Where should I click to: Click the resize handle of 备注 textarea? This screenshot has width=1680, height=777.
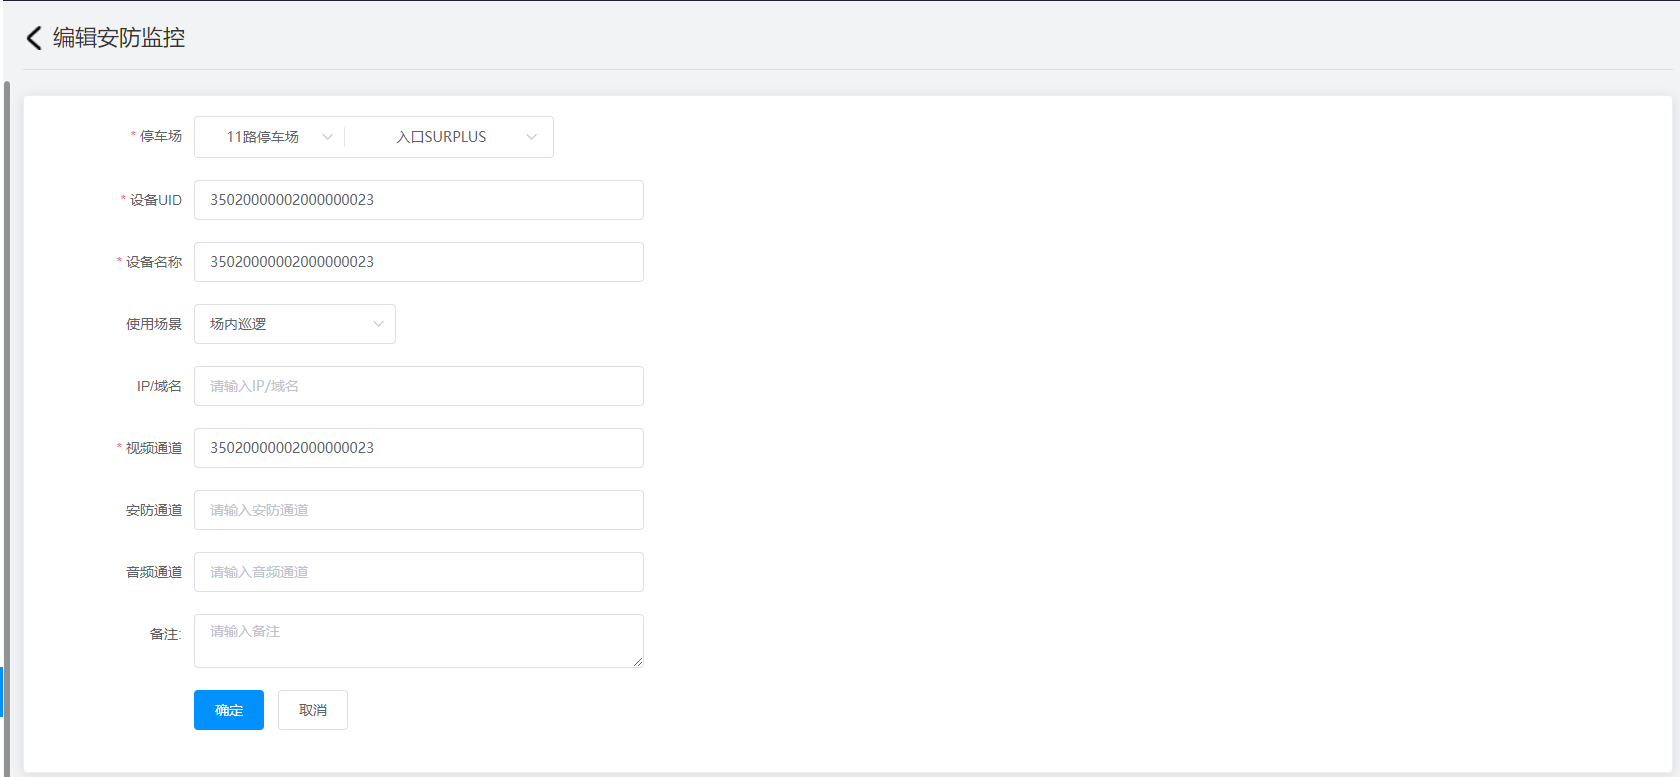(x=637, y=661)
